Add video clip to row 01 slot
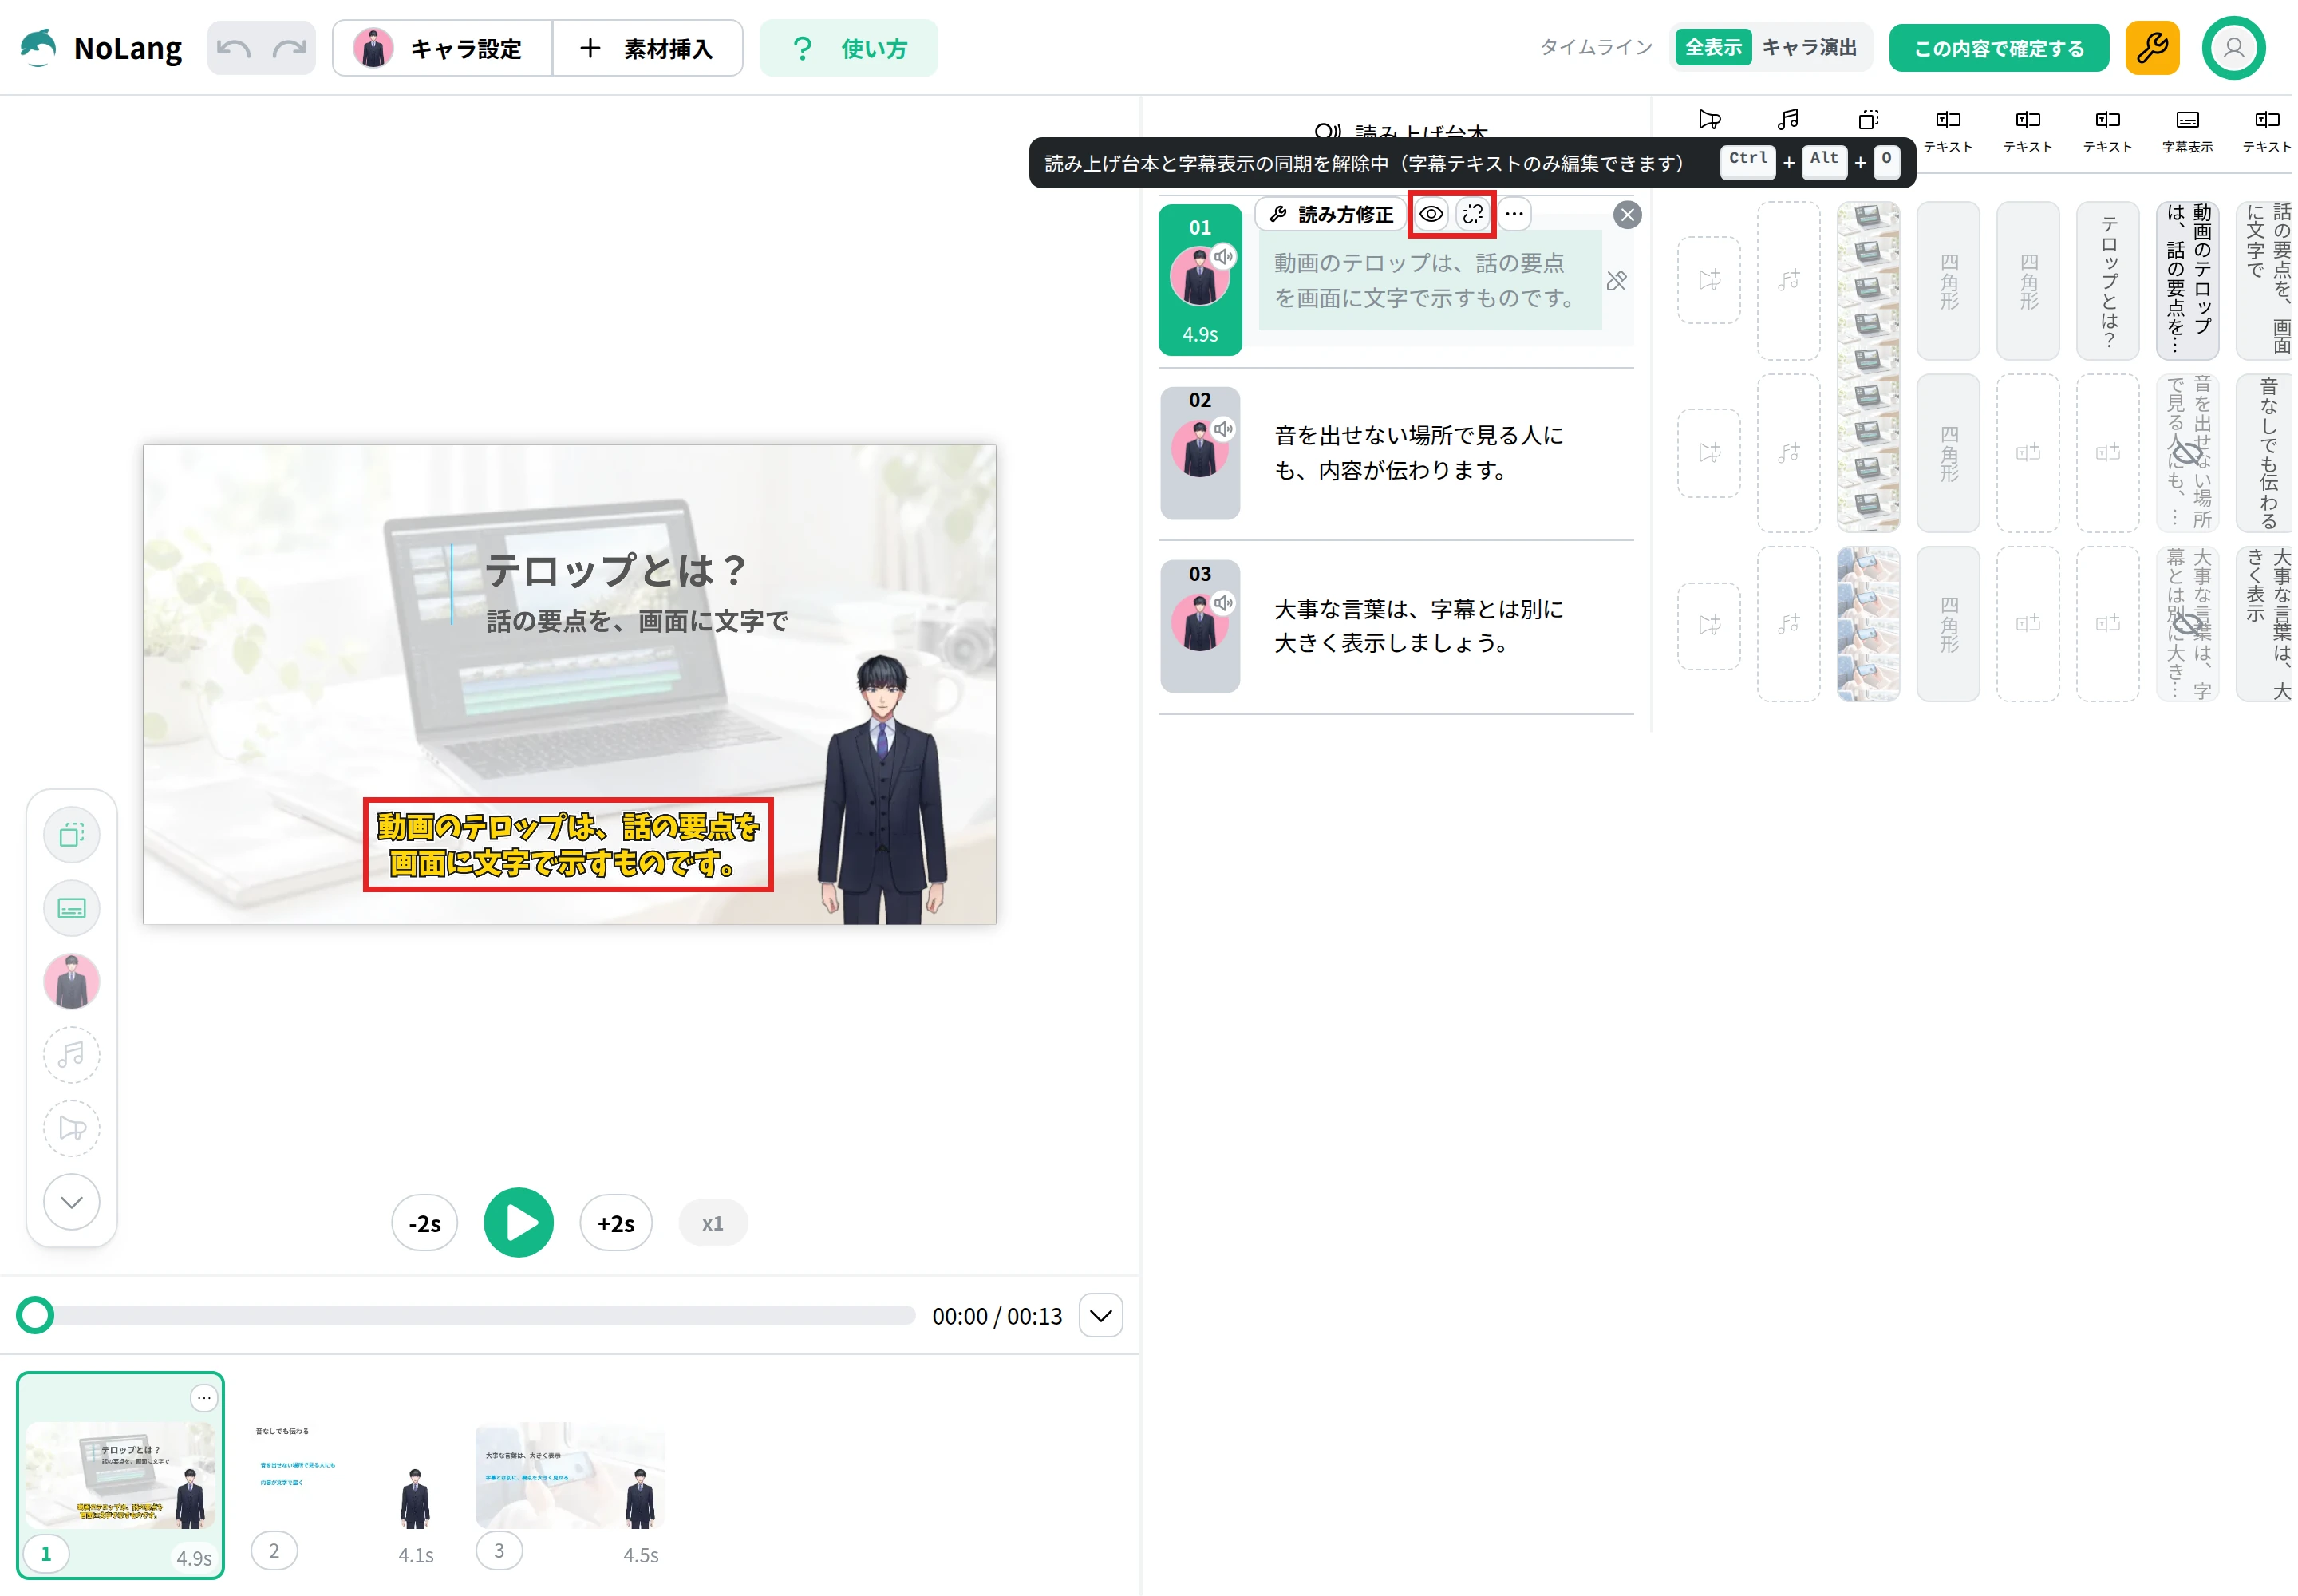Image resolution: width=2298 pixels, height=1596 pixels. pyautogui.click(x=1709, y=280)
